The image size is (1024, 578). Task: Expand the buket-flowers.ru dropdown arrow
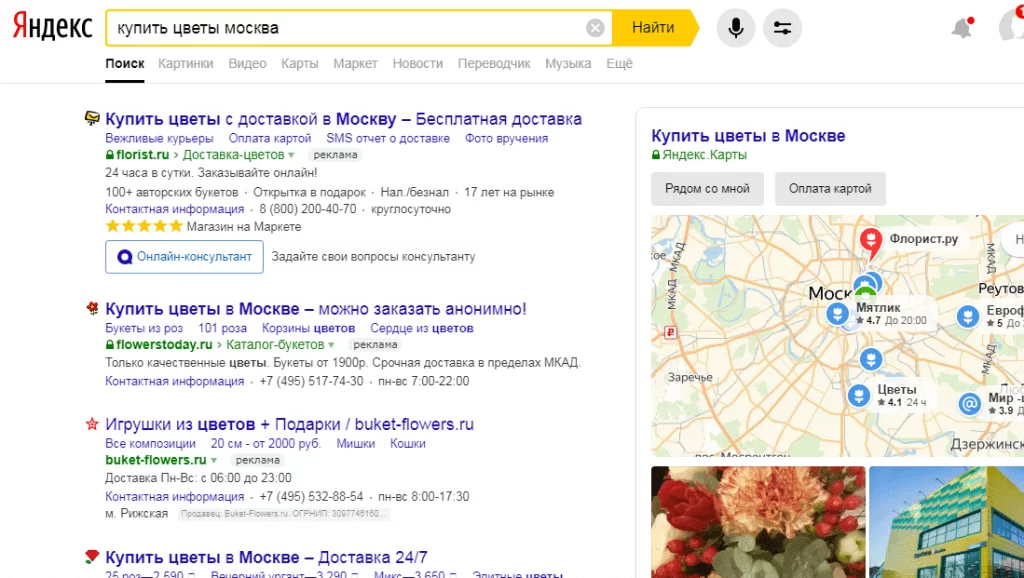click(214, 460)
